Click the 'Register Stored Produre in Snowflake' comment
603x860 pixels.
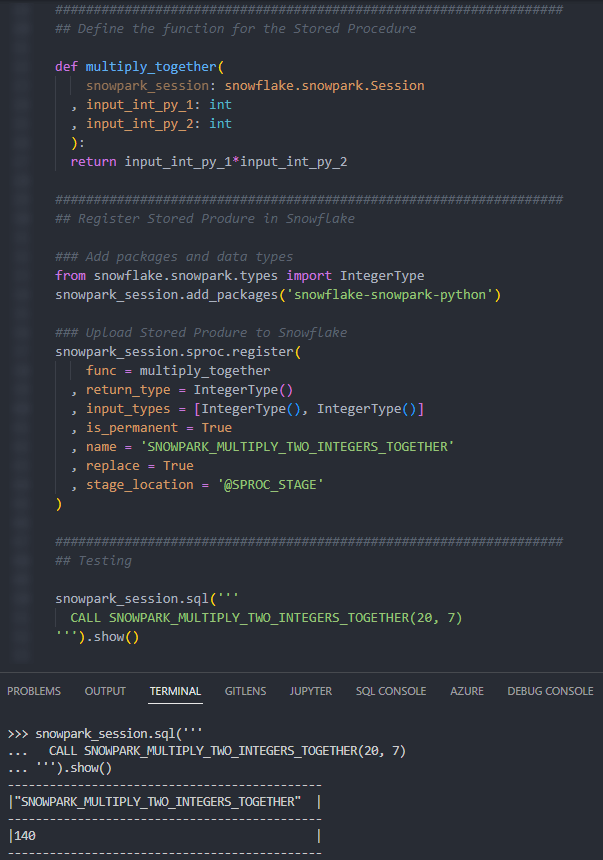coord(205,218)
